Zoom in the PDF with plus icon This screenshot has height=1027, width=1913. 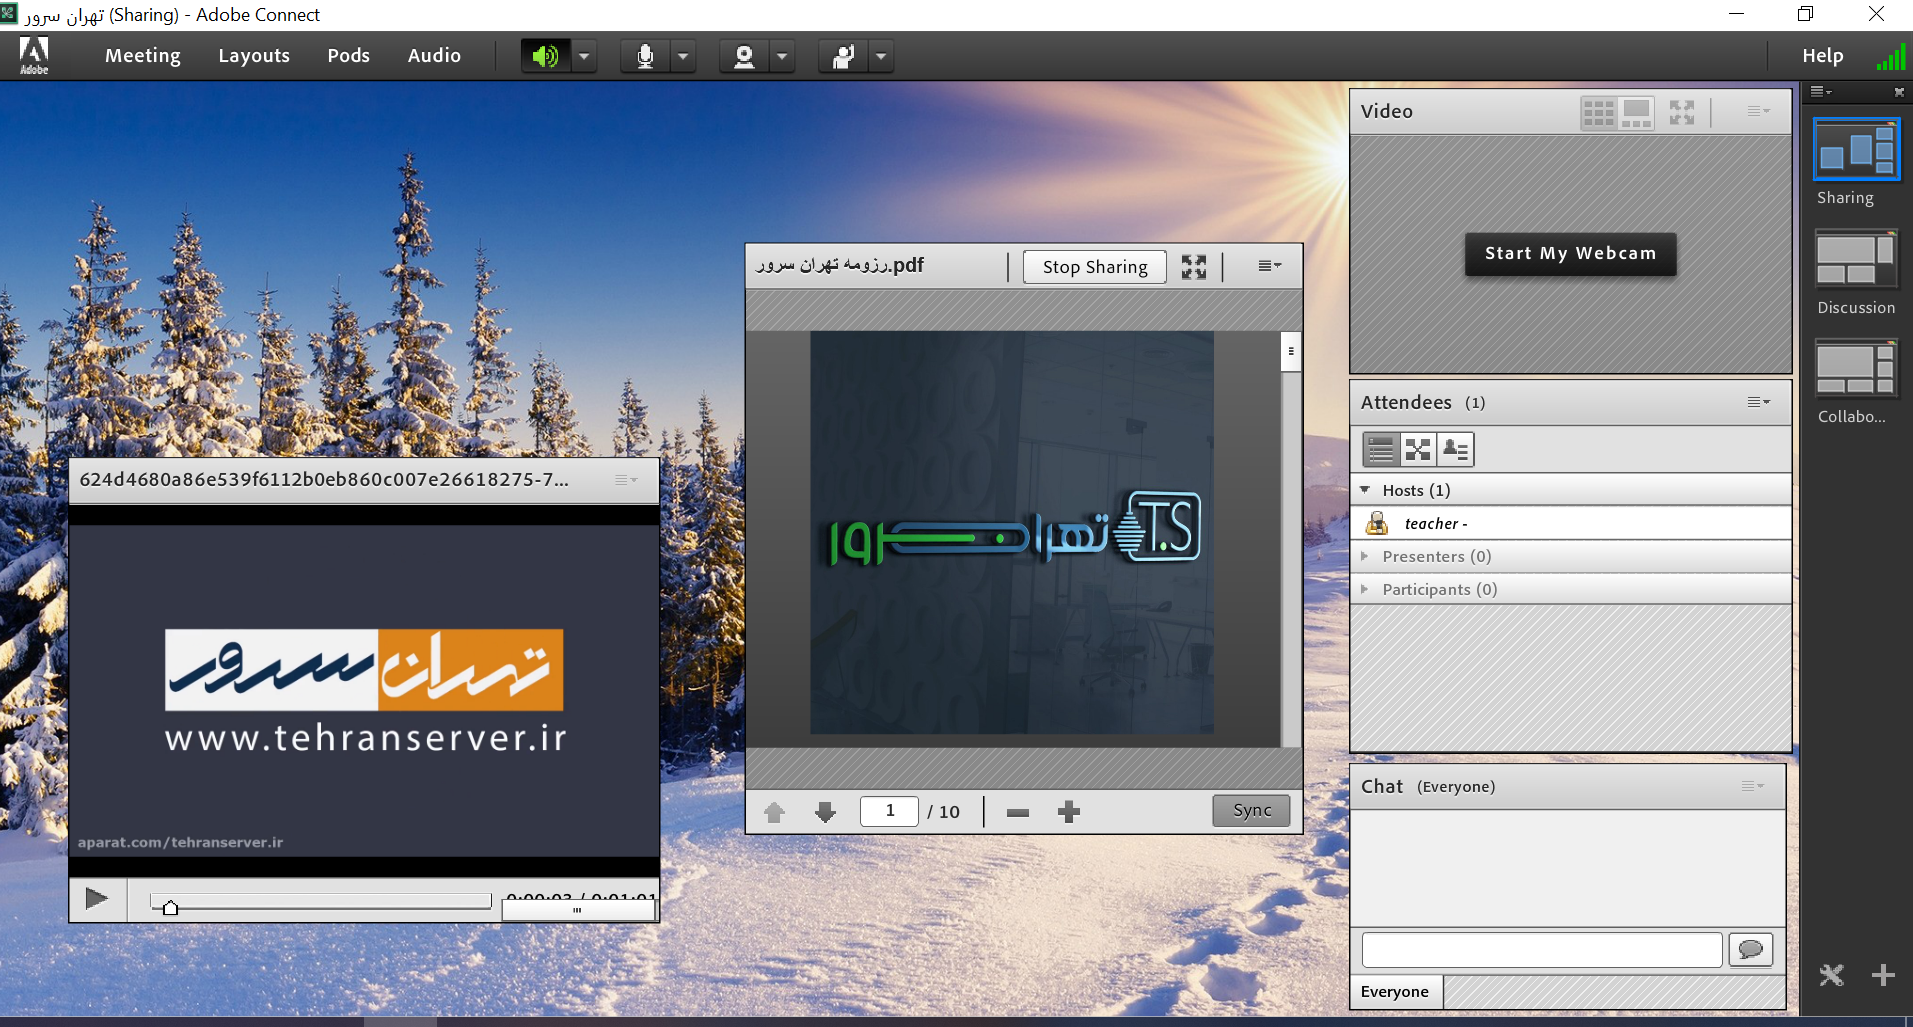[1069, 812]
